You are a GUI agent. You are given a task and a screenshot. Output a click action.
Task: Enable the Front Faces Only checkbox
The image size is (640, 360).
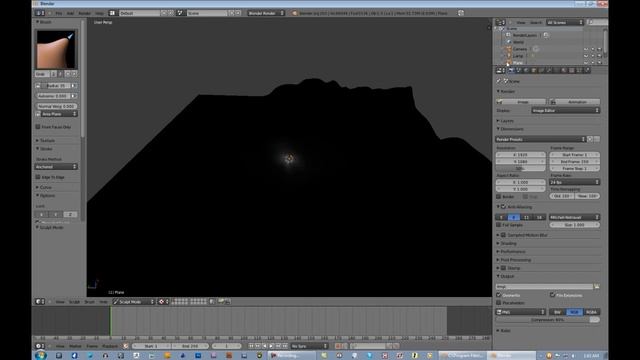[x=38, y=127]
